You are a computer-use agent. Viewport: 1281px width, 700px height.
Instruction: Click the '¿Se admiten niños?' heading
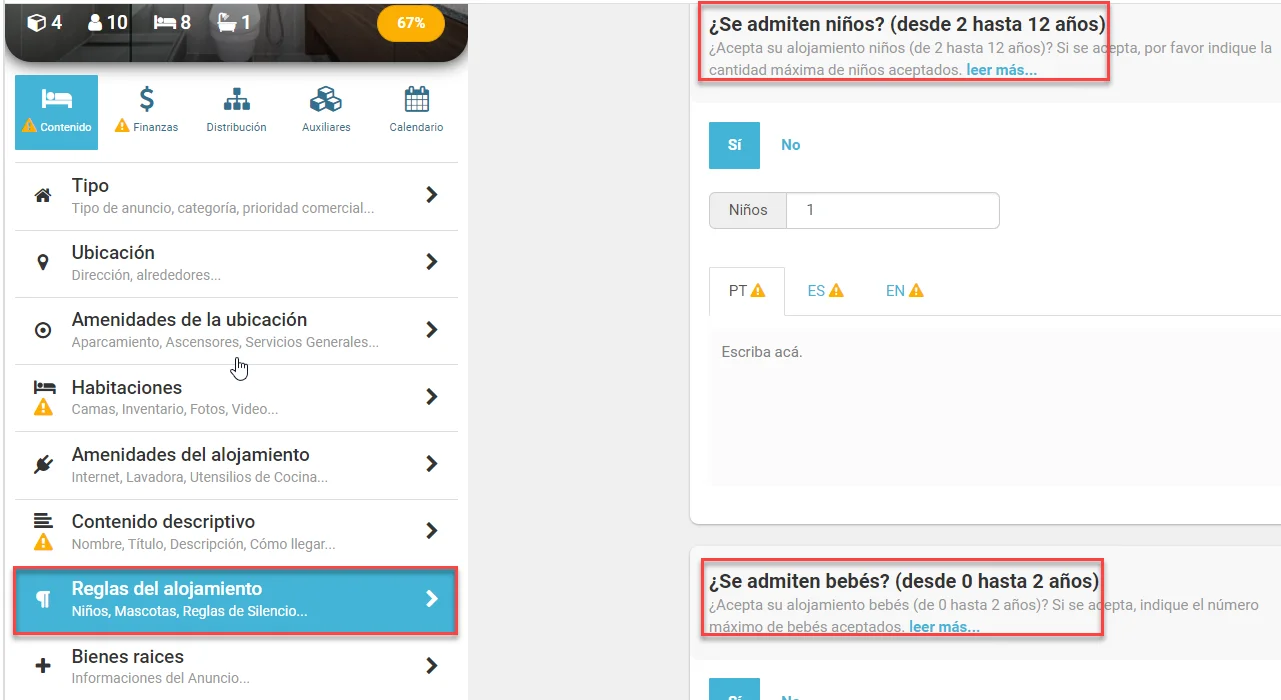tap(907, 24)
